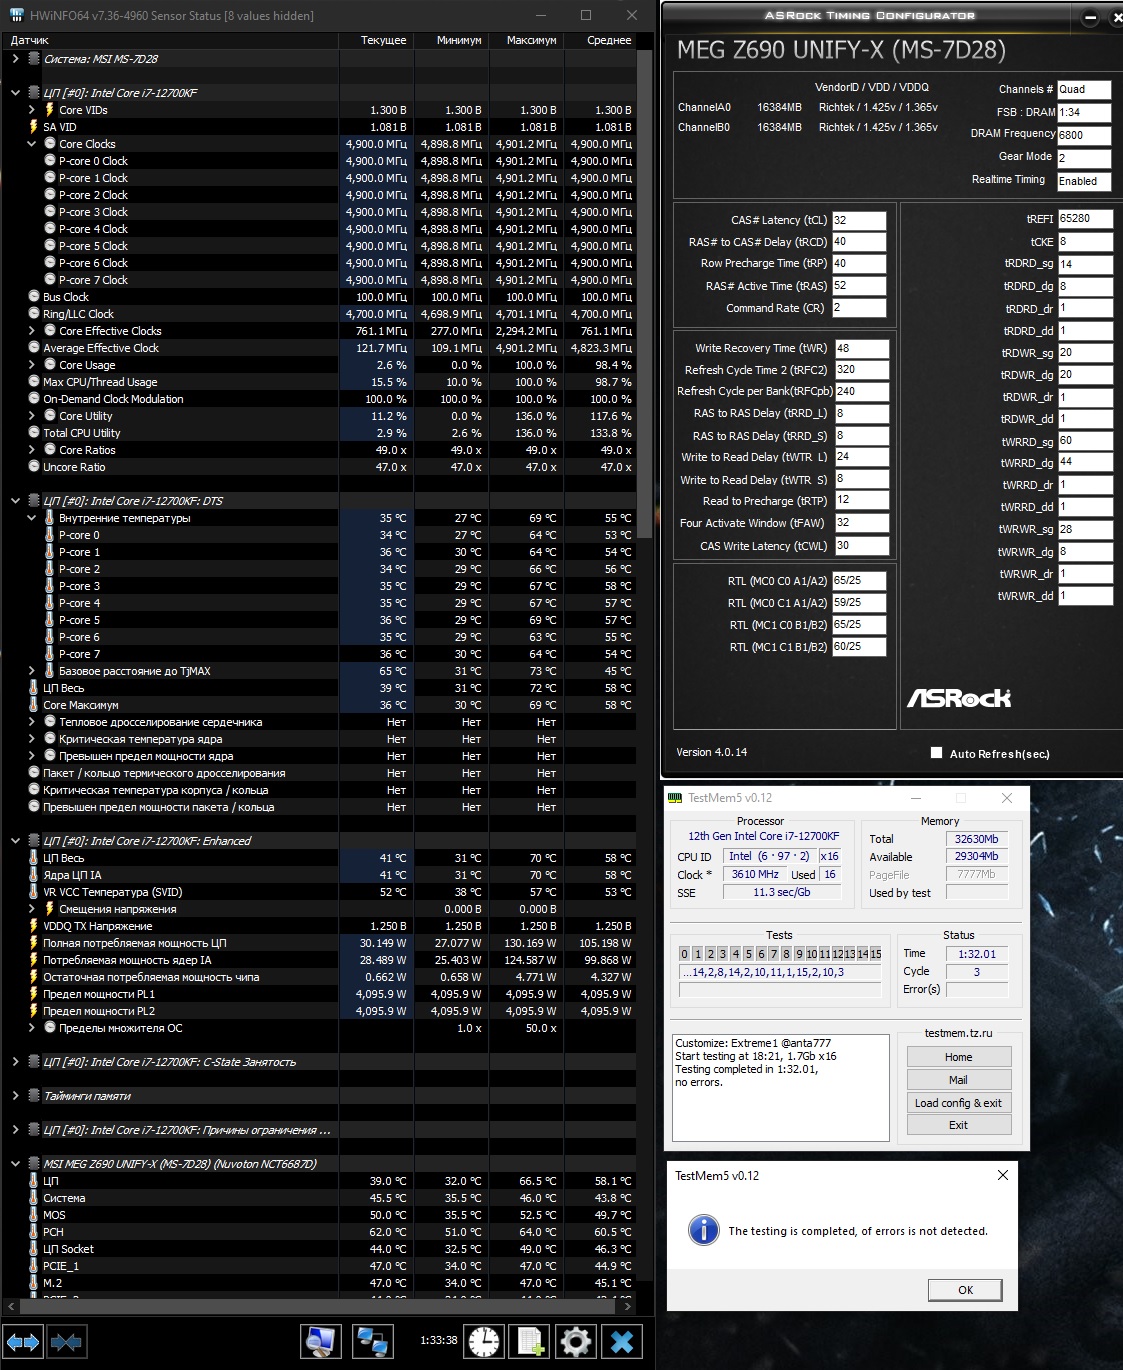Expand the Система: MSI MS-7D28 group
This screenshot has height=1370, width=1123.
15,59
